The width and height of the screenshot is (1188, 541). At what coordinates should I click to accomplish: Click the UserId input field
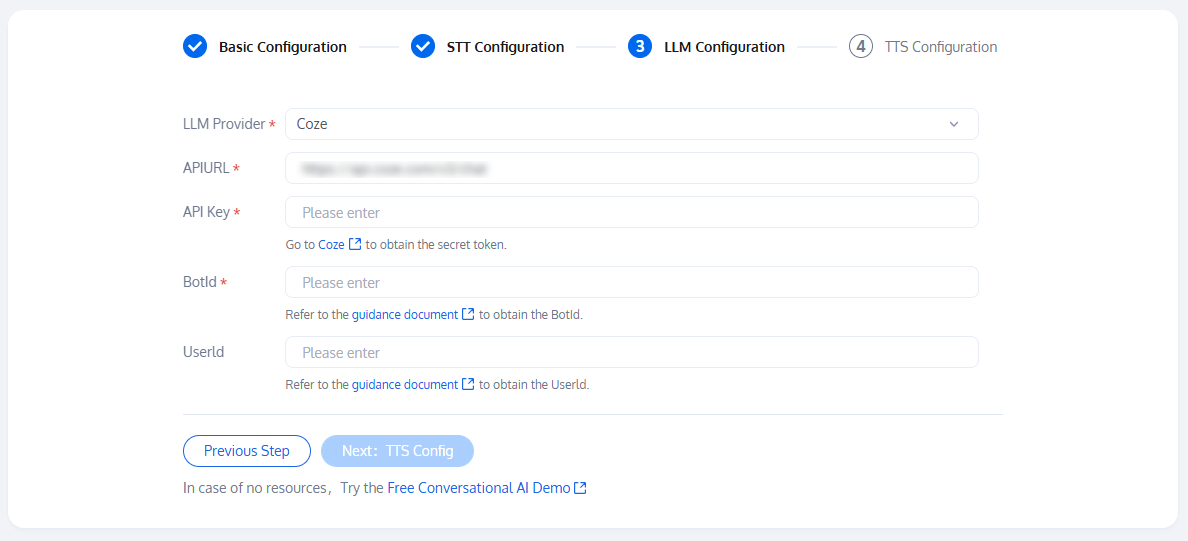coord(631,352)
